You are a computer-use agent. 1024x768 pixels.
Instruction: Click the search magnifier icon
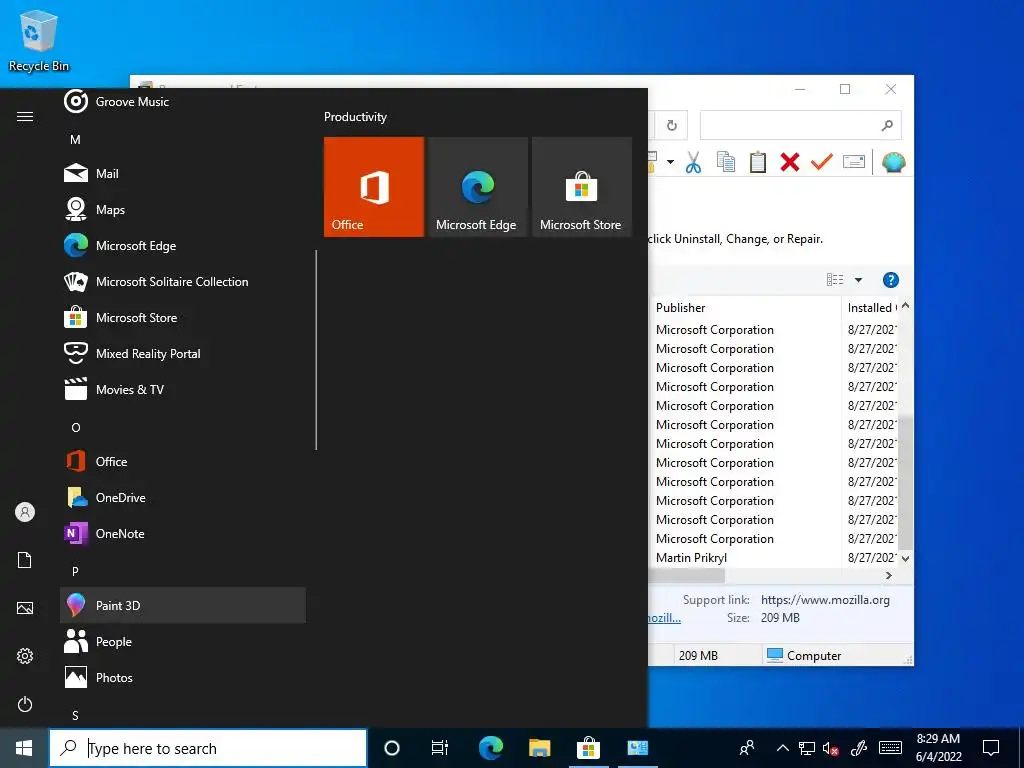[x=887, y=125]
